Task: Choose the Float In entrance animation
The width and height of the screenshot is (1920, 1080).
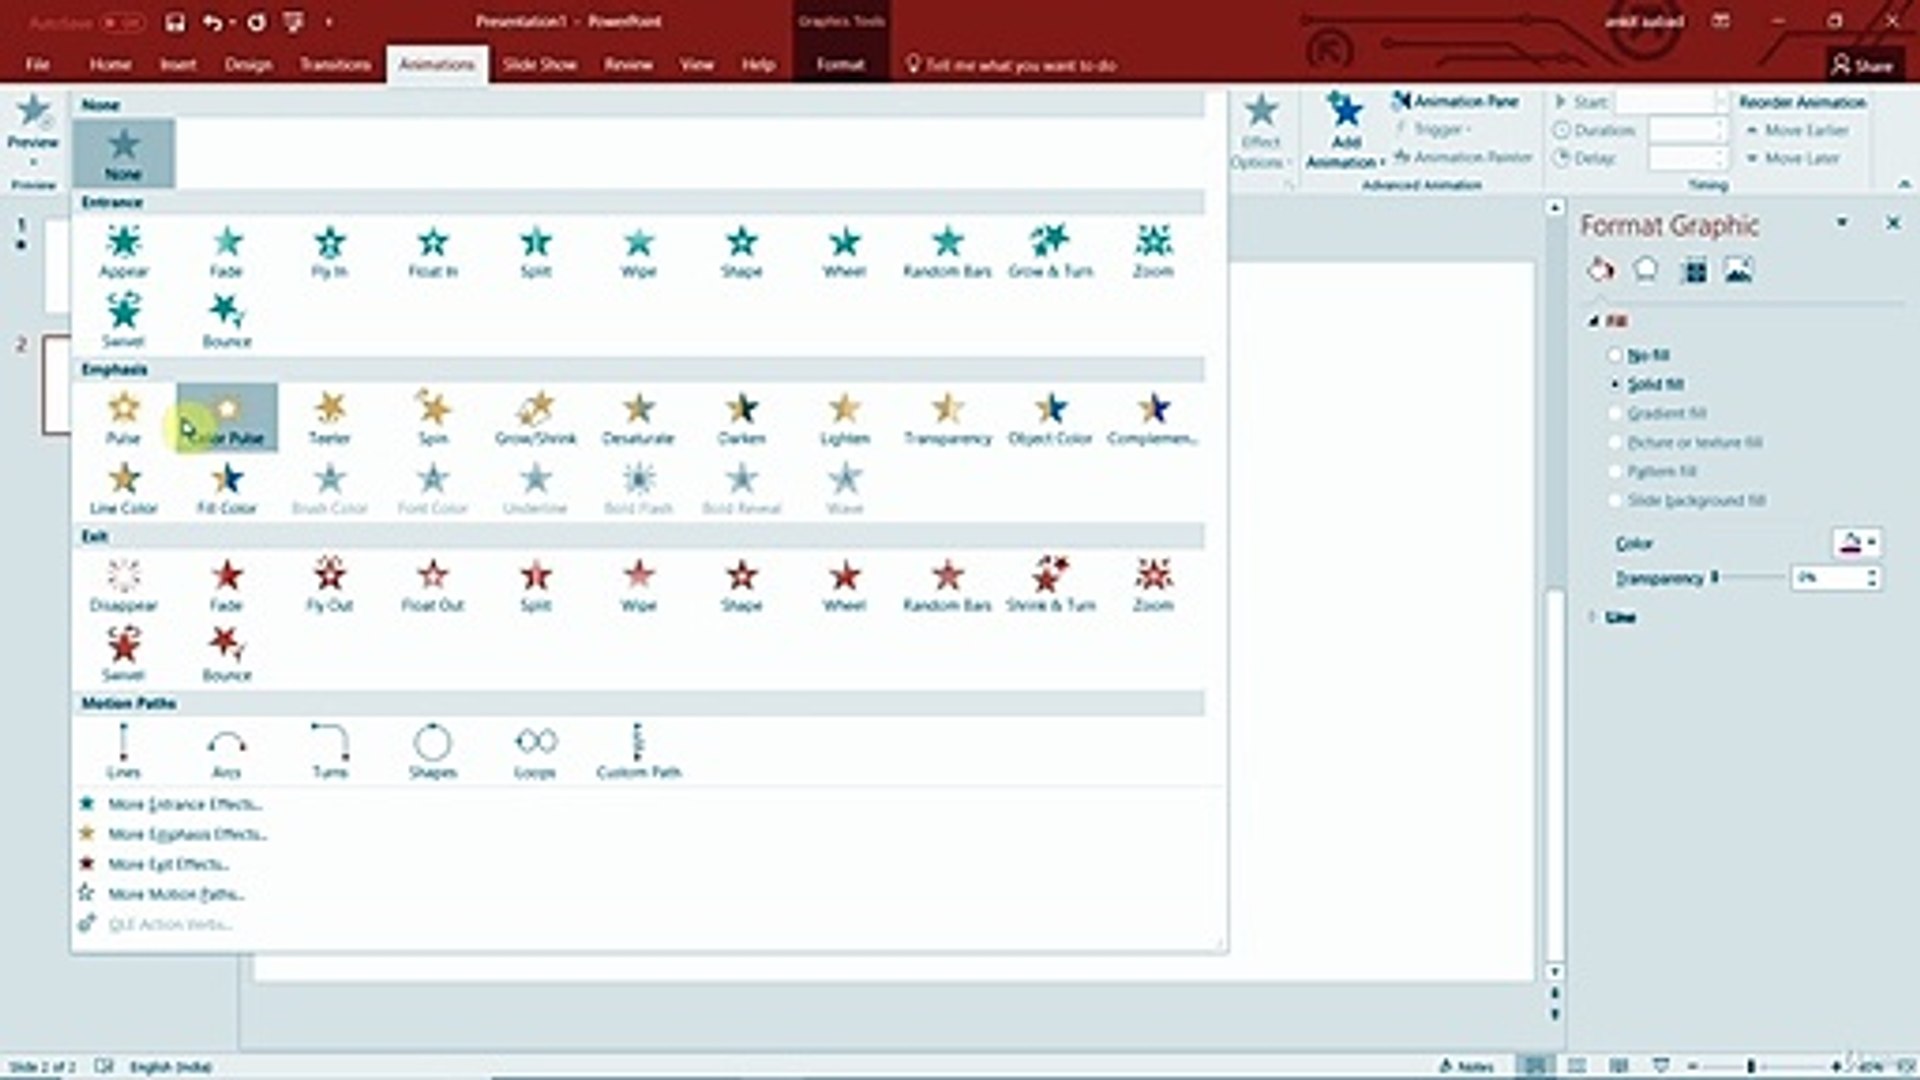Action: (432, 251)
